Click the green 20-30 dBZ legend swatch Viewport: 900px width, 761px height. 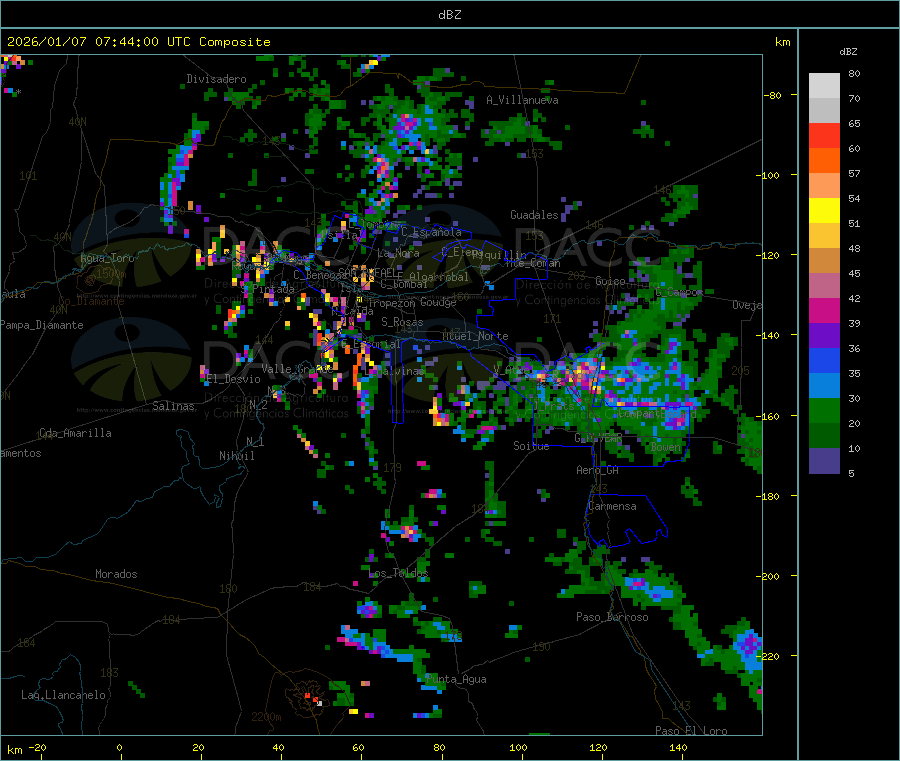tap(824, 410)
